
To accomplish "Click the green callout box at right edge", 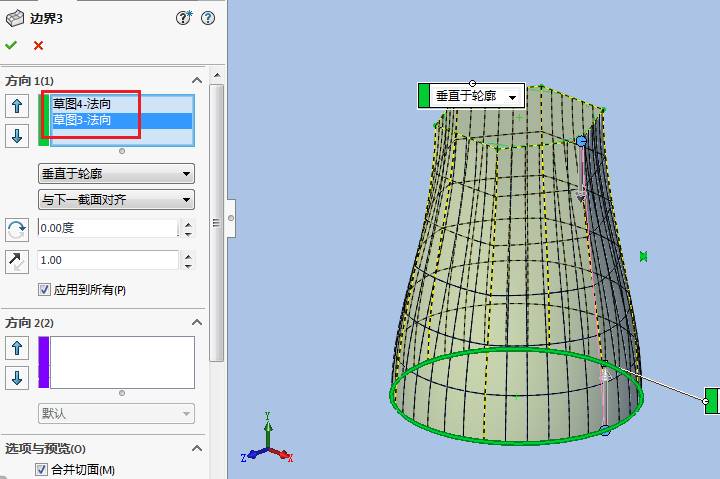I will [x=712, y=400].
